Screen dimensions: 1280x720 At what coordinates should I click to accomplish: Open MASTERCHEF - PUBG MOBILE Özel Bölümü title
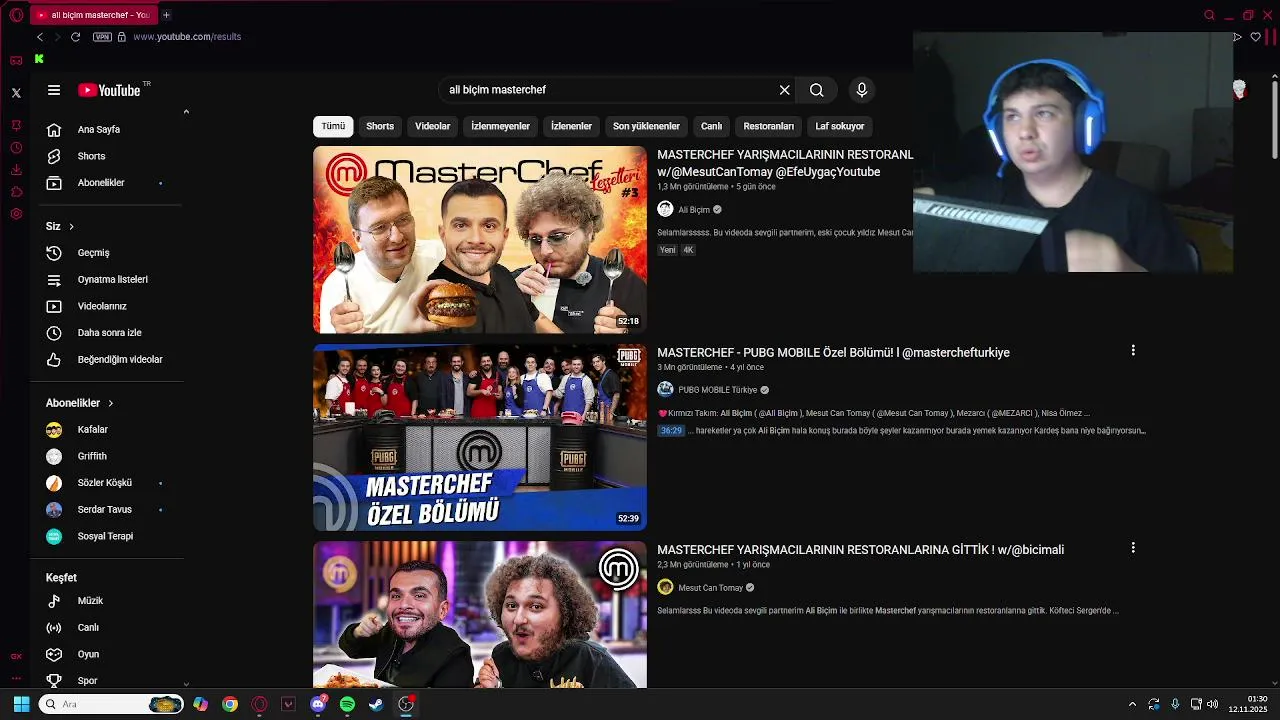833,353
